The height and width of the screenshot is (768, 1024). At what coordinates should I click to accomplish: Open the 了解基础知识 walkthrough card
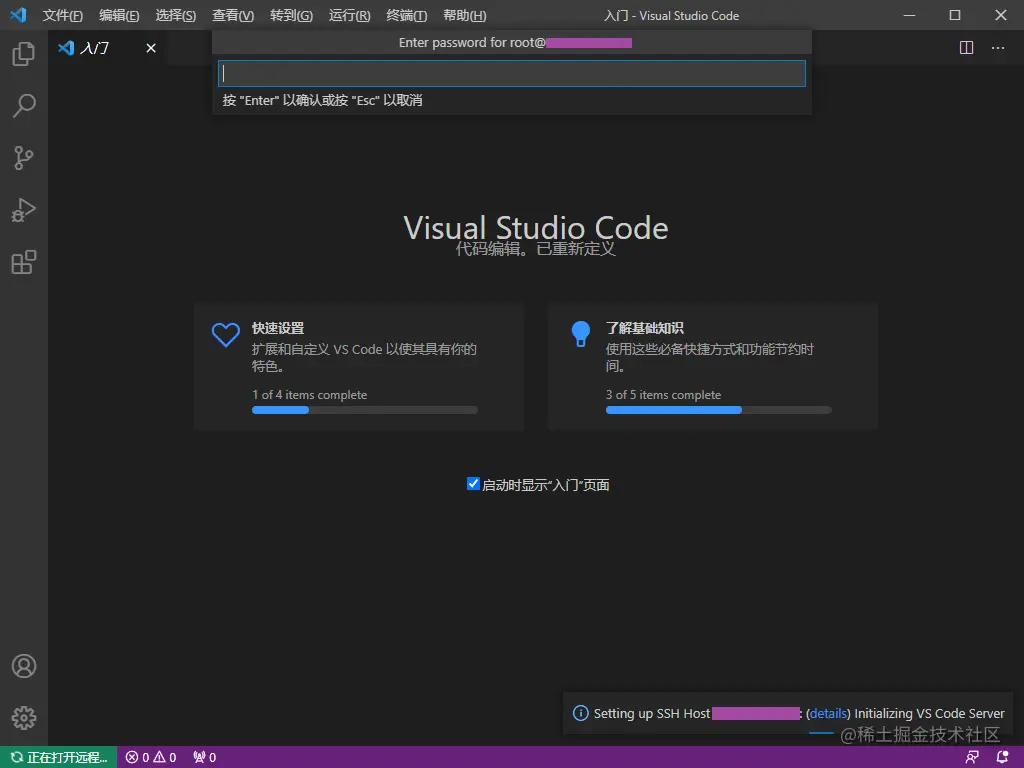pos(712,366)
